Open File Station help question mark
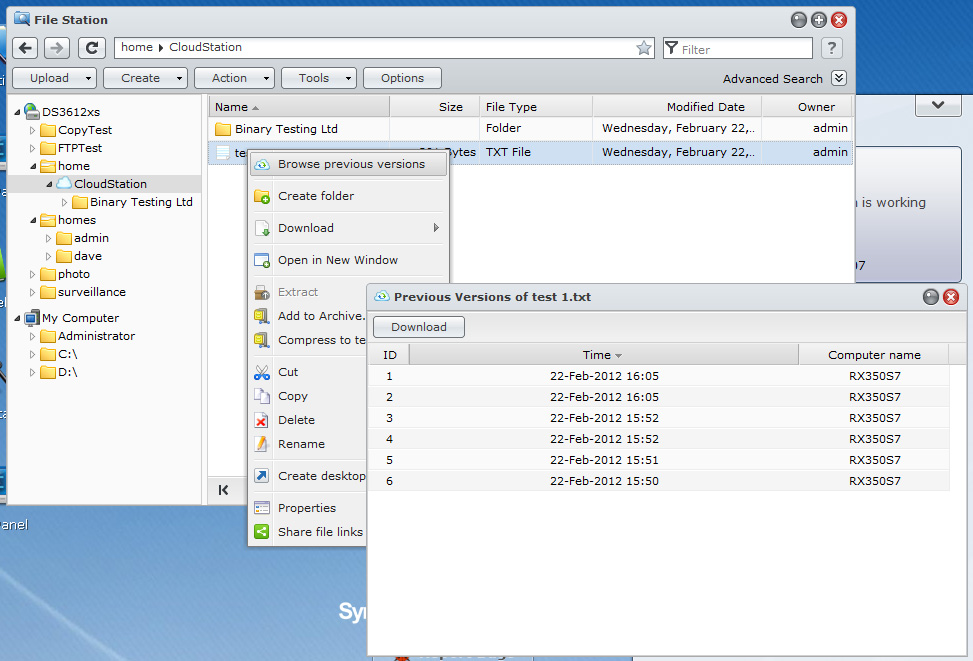This screenshot has width=973, height=661. point(832,48)
